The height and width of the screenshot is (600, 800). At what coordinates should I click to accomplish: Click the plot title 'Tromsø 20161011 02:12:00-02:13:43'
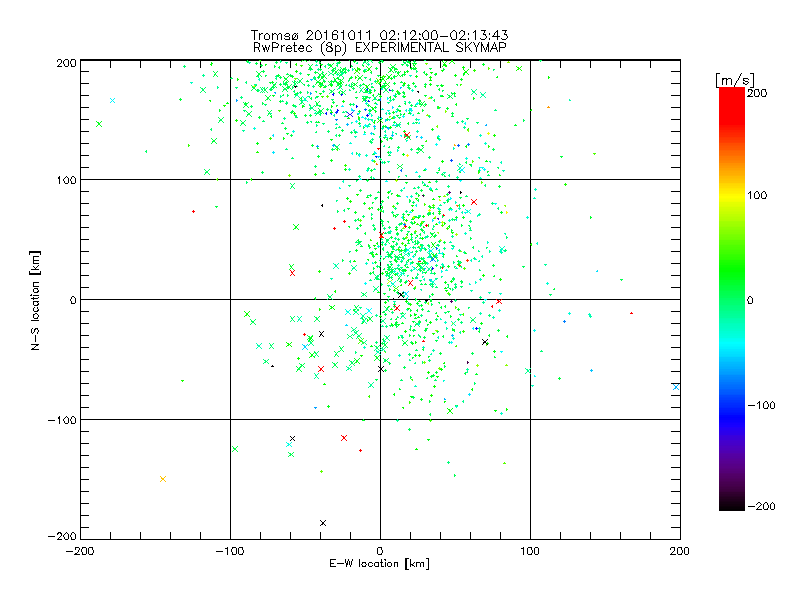pos(379,35)
